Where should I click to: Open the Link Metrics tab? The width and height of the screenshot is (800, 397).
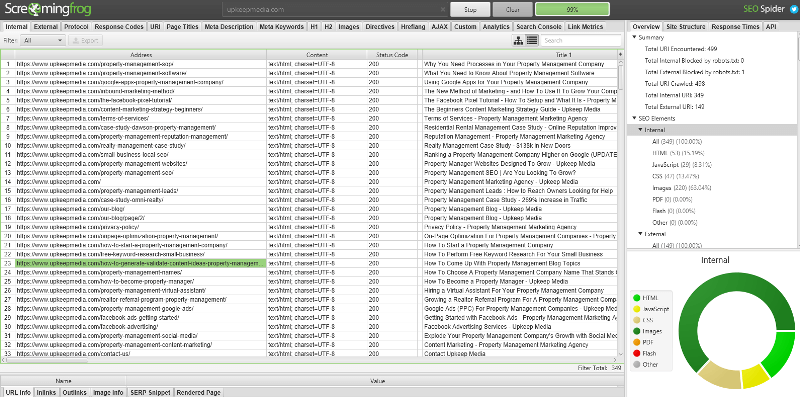coord(585,27)
